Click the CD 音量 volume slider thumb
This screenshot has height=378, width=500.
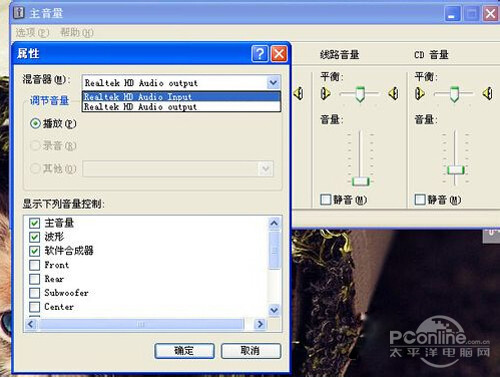[455, 170]
